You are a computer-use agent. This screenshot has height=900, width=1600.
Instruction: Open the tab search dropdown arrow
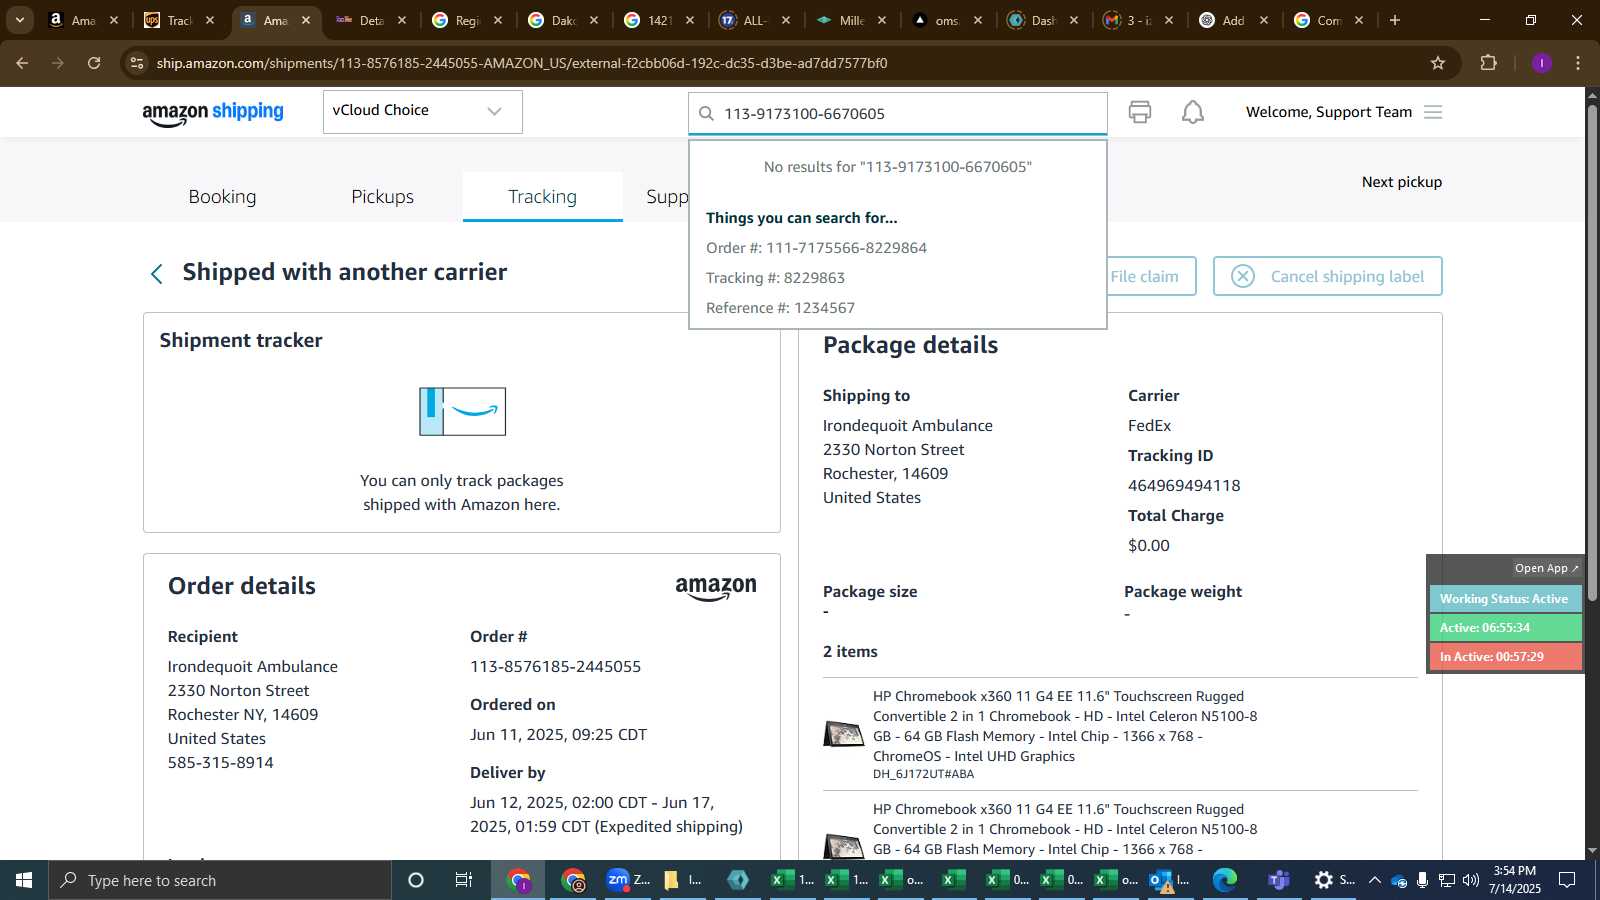point(19,20)
